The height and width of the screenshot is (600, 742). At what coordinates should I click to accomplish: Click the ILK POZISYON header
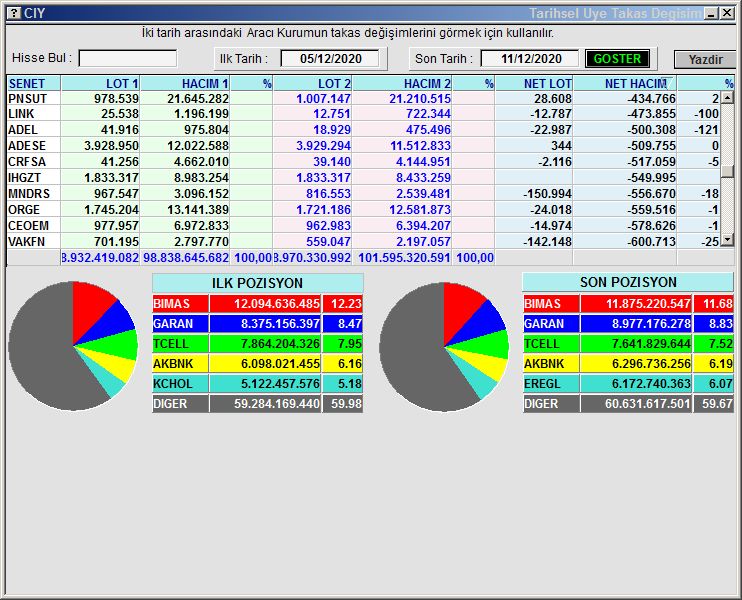point(257,283)
